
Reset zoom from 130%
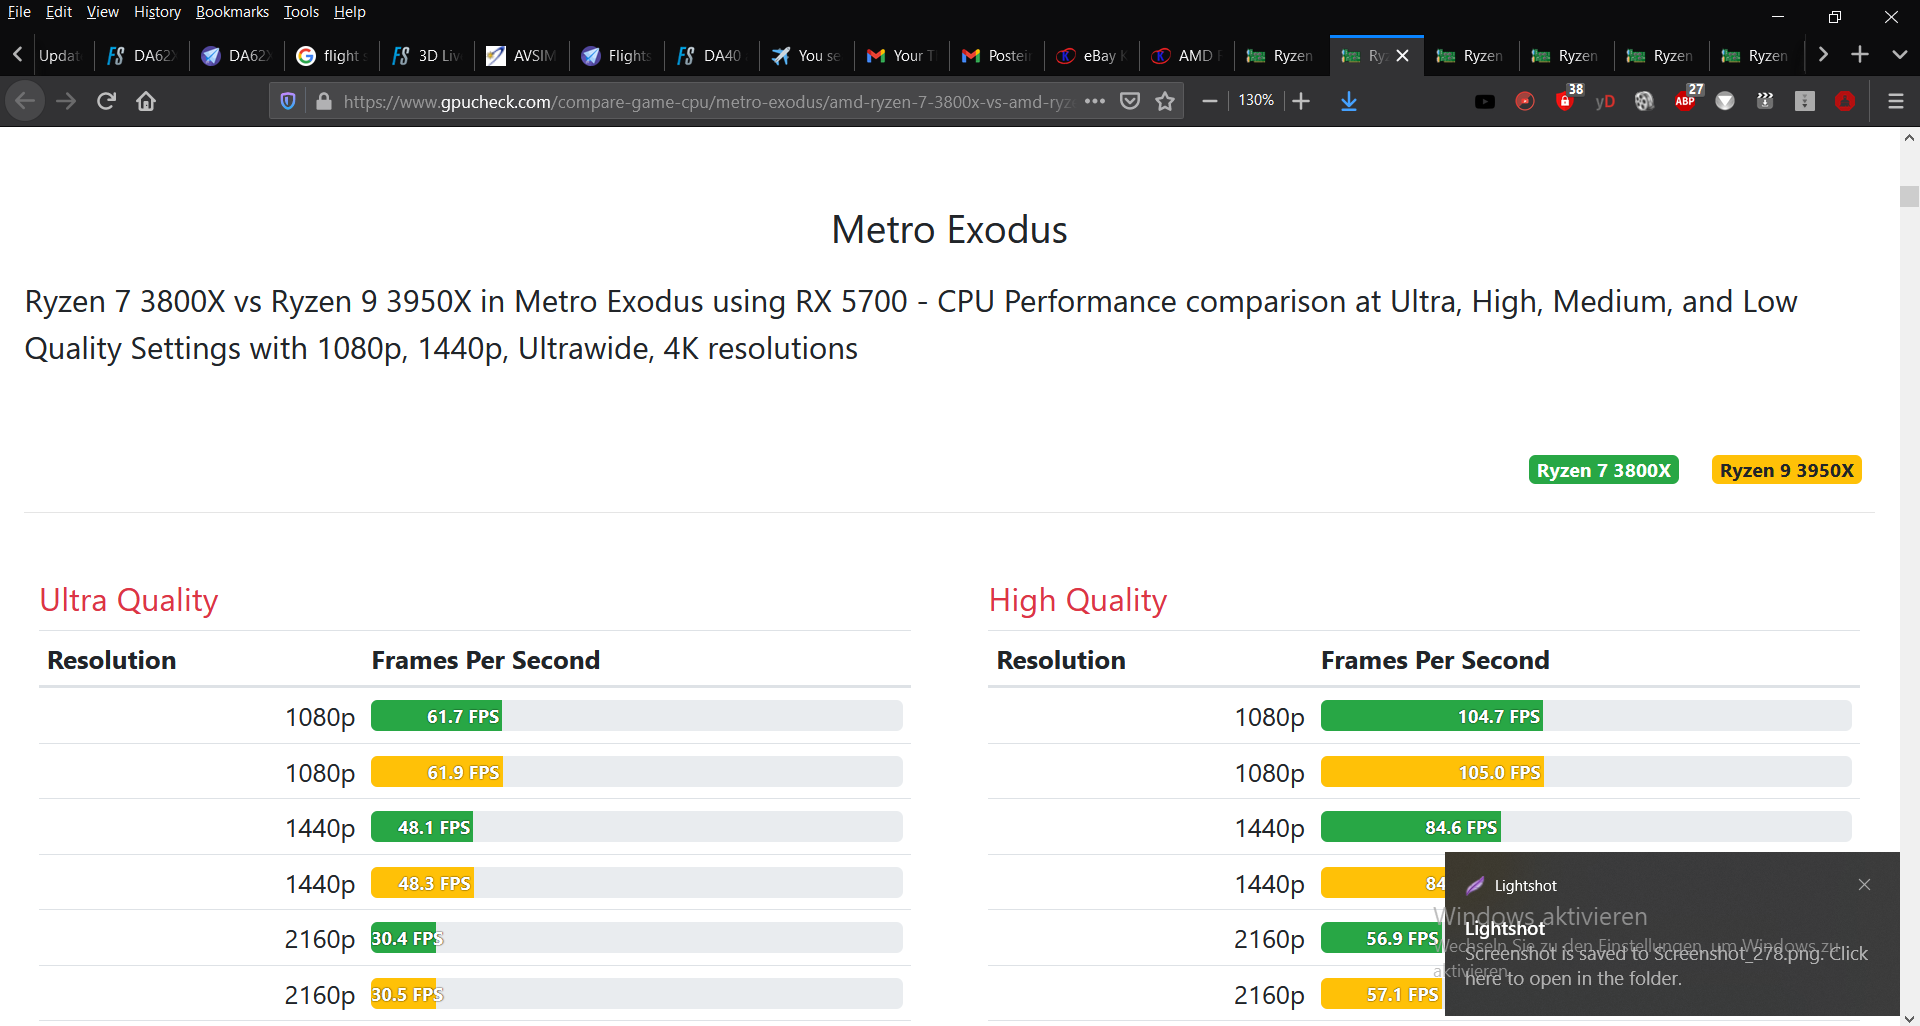(x=1256, y=101)
